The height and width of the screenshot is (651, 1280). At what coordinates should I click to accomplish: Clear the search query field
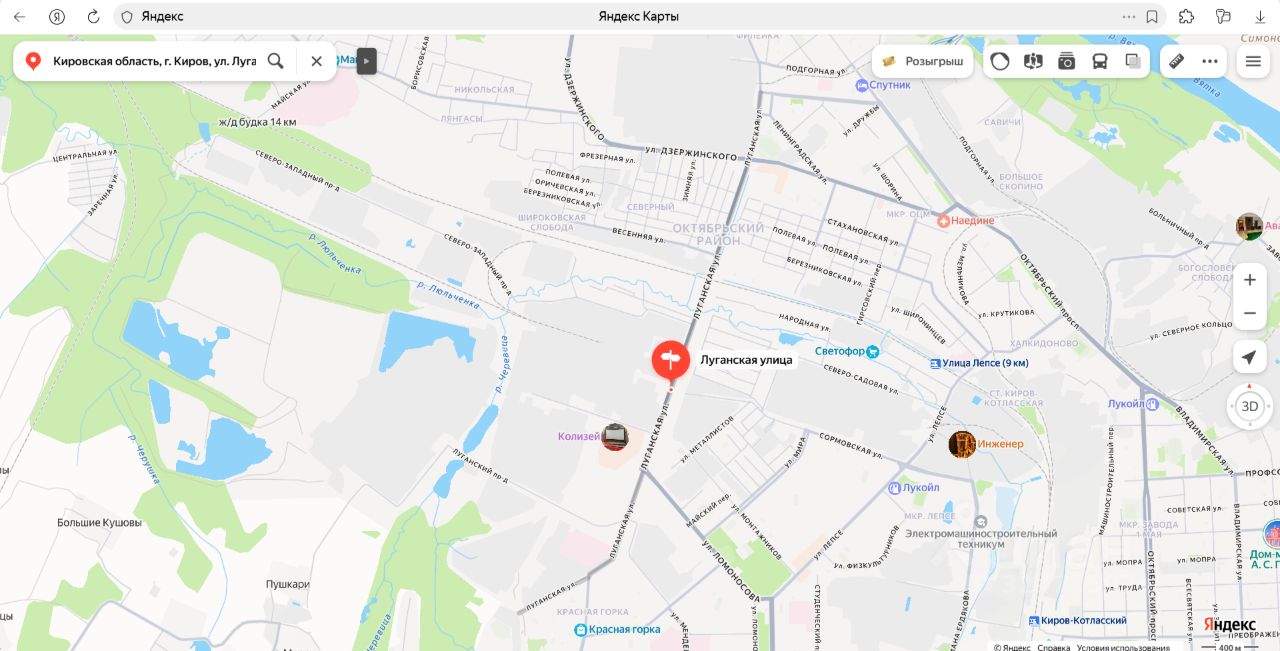coord(316,61)
